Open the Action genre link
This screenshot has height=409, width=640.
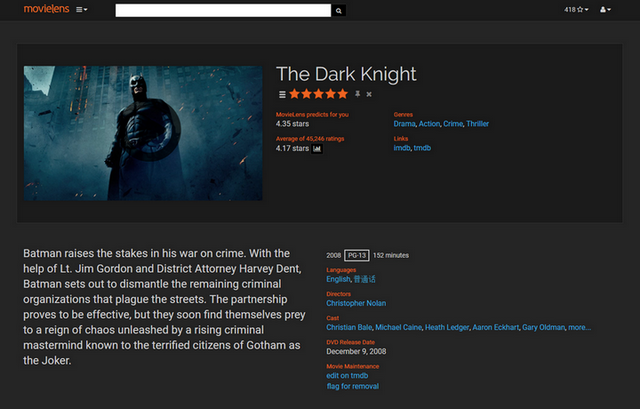click(429, 124)
